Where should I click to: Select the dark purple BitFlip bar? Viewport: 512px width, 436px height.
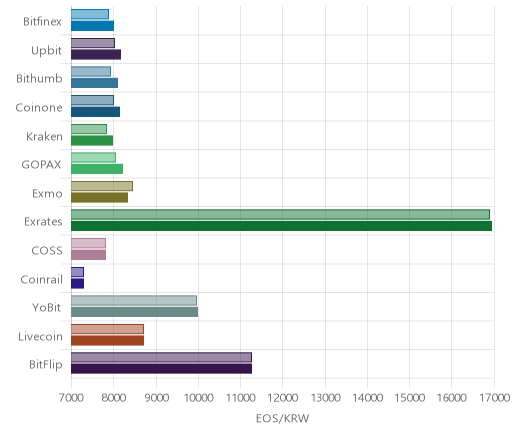click(x=161, y=369)
